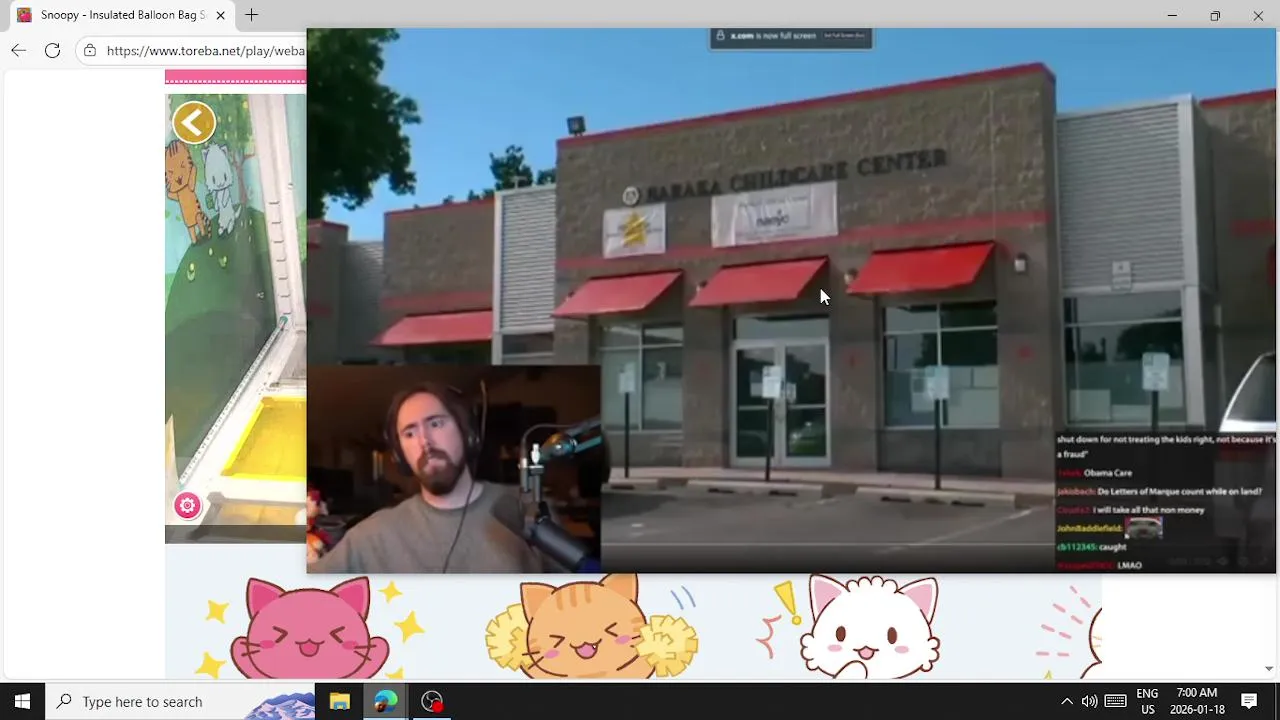Click the 'caught' chat message
1280x720 pixels.
1092,547
